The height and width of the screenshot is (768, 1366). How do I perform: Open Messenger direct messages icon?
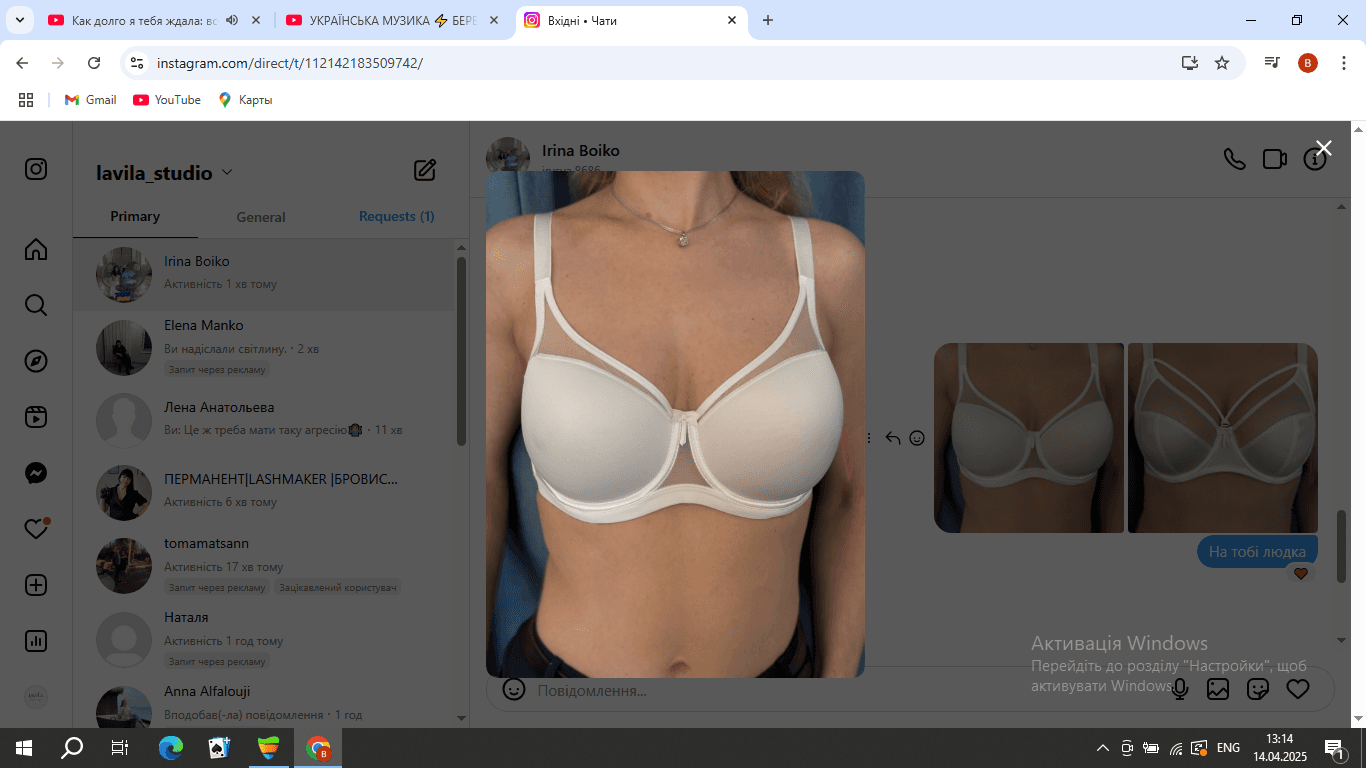pyautogui.click(x=36, y=473)
